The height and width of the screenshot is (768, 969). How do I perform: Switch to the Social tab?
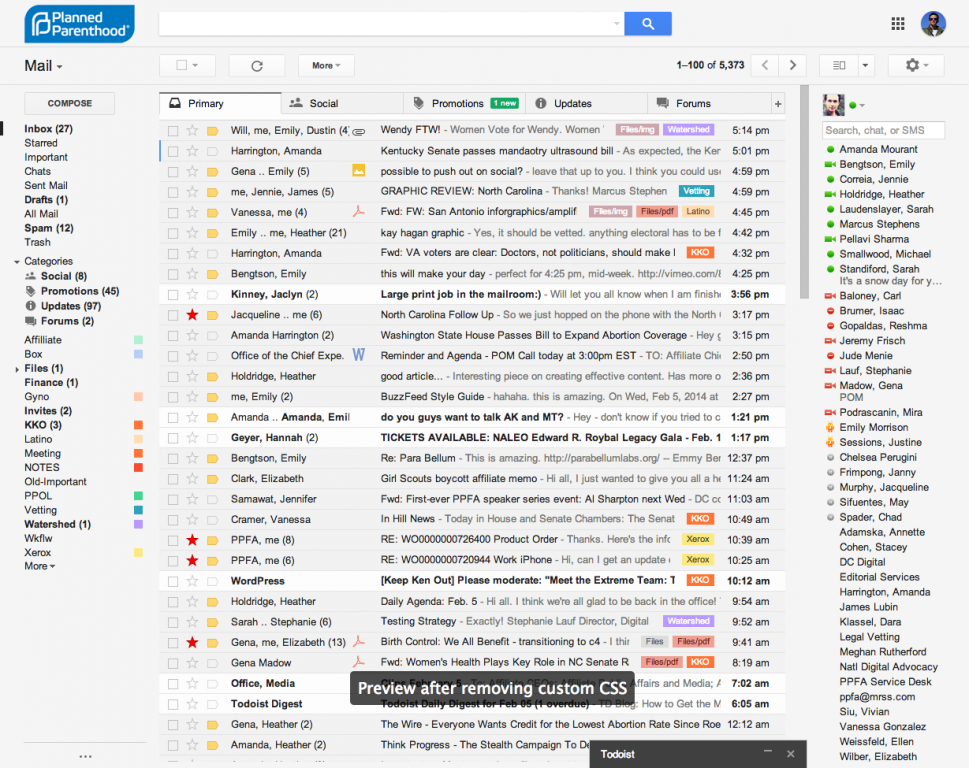pos(342,104)
